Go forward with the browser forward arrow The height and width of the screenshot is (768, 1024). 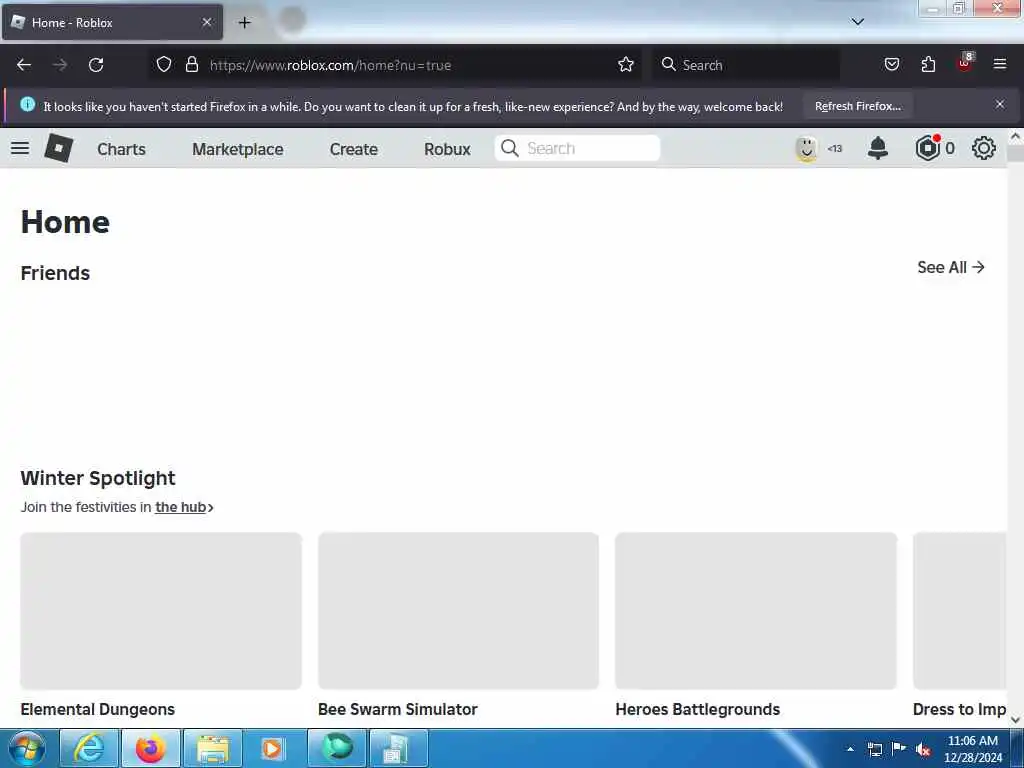tap(59, 65)
